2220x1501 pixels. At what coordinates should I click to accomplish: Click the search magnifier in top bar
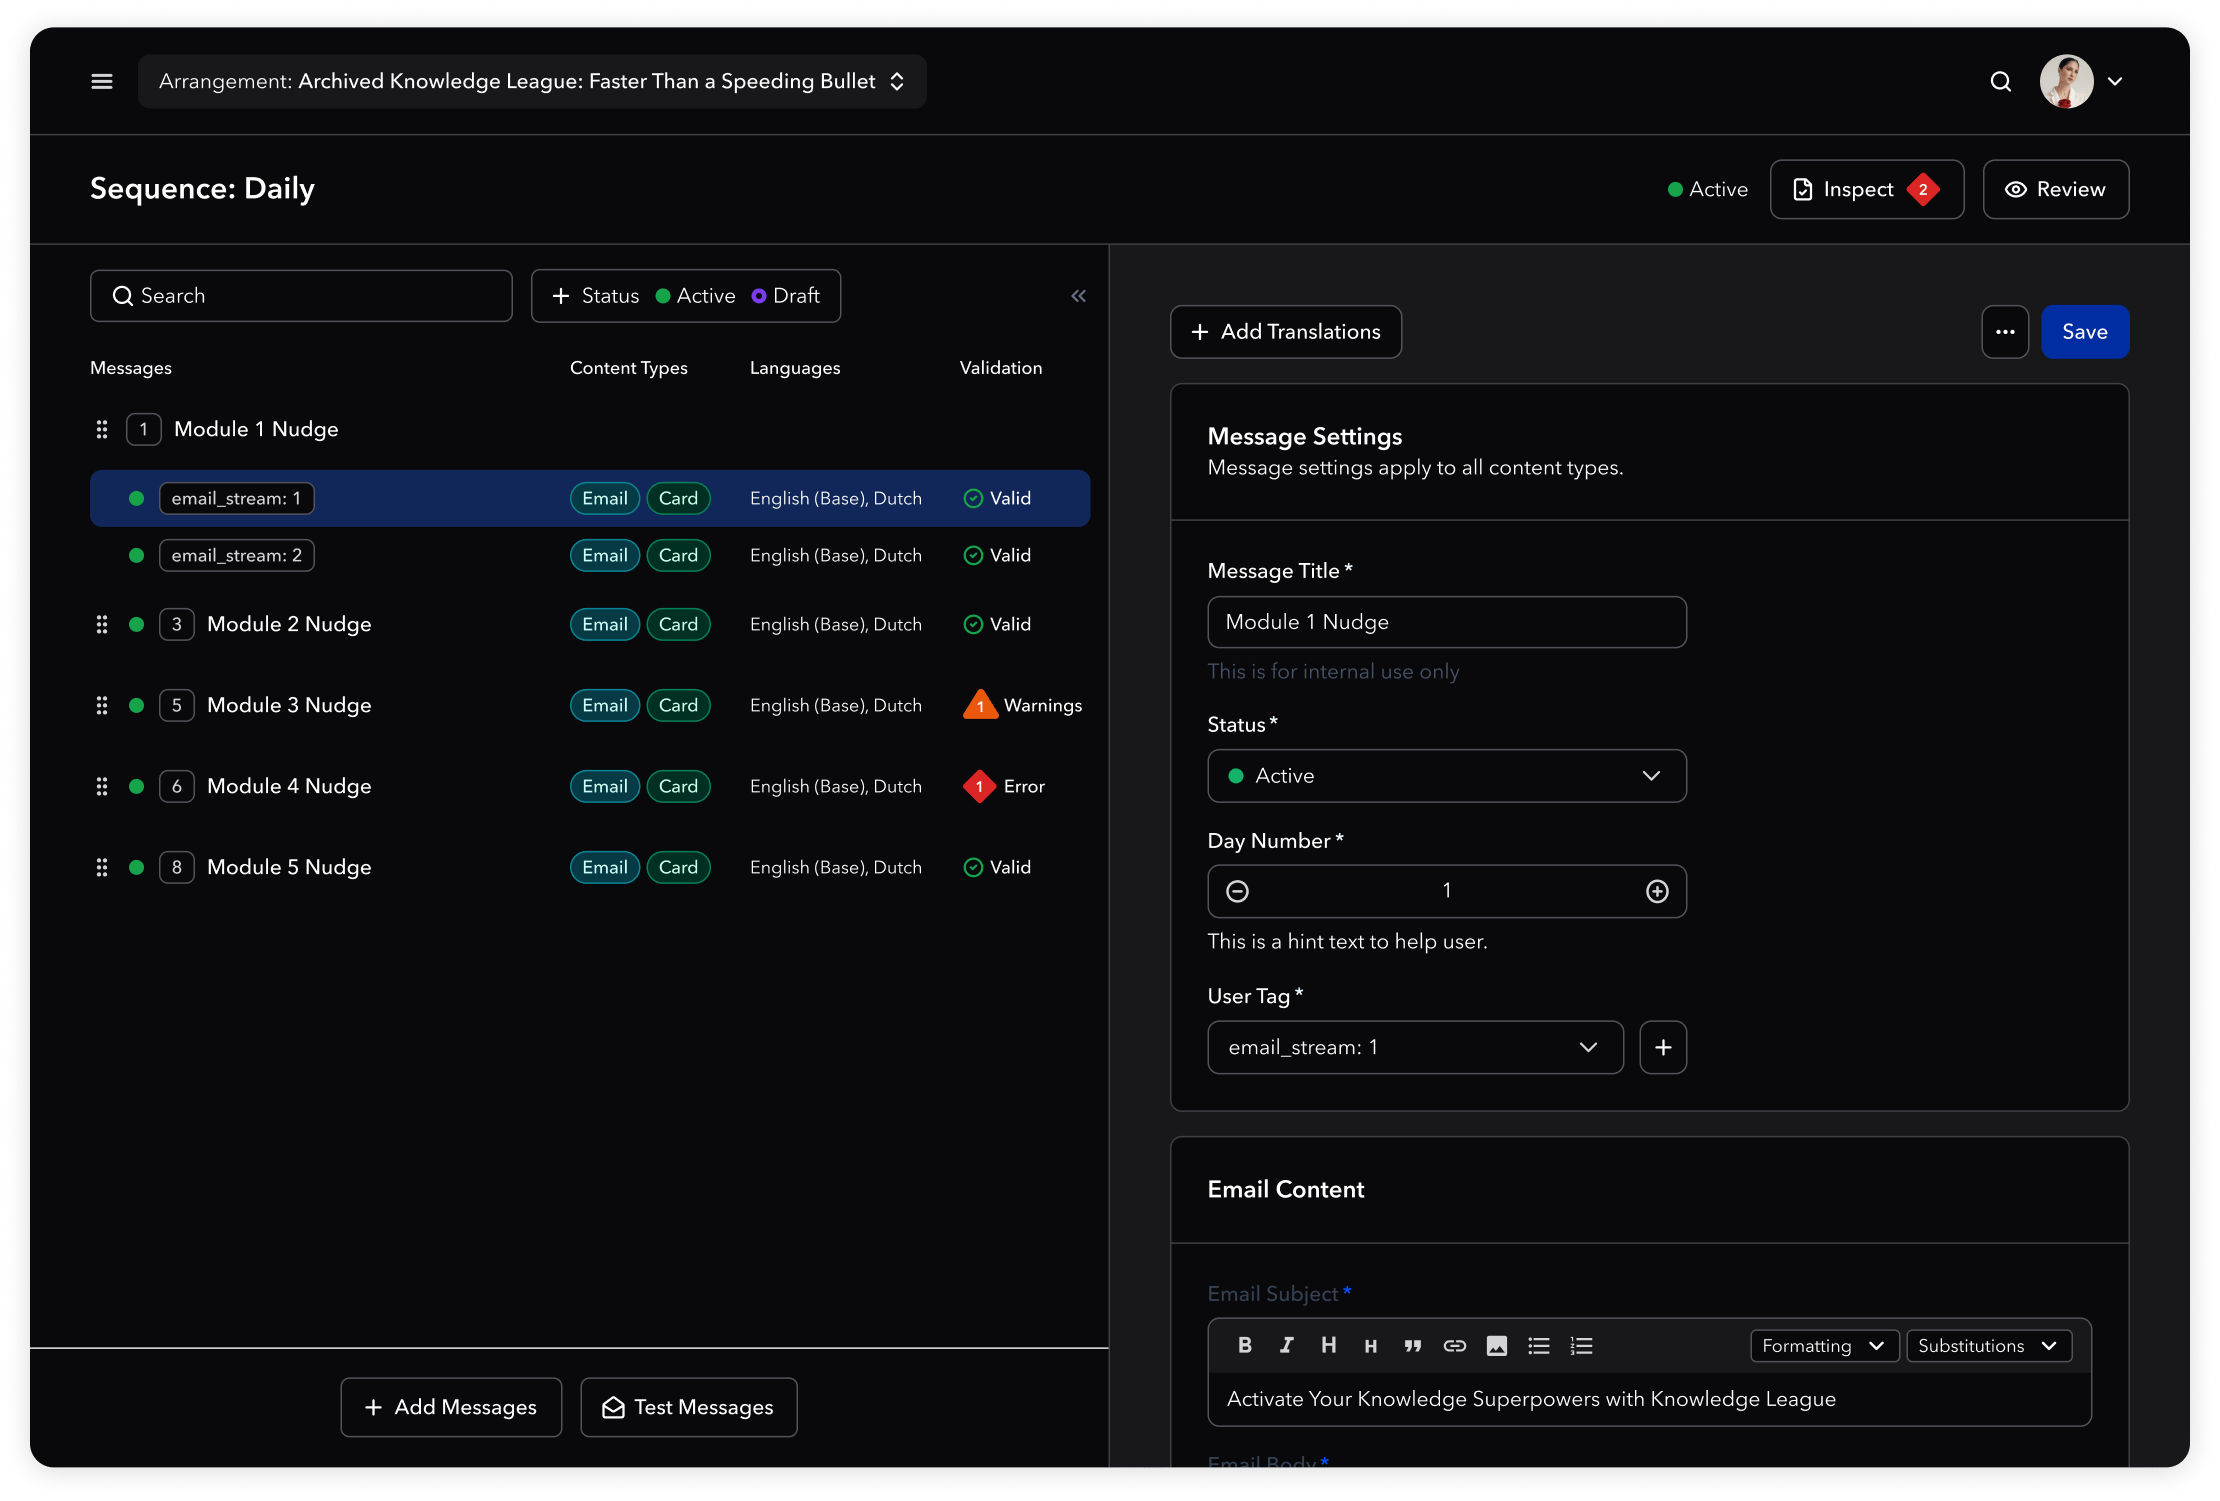(2000, 82)
